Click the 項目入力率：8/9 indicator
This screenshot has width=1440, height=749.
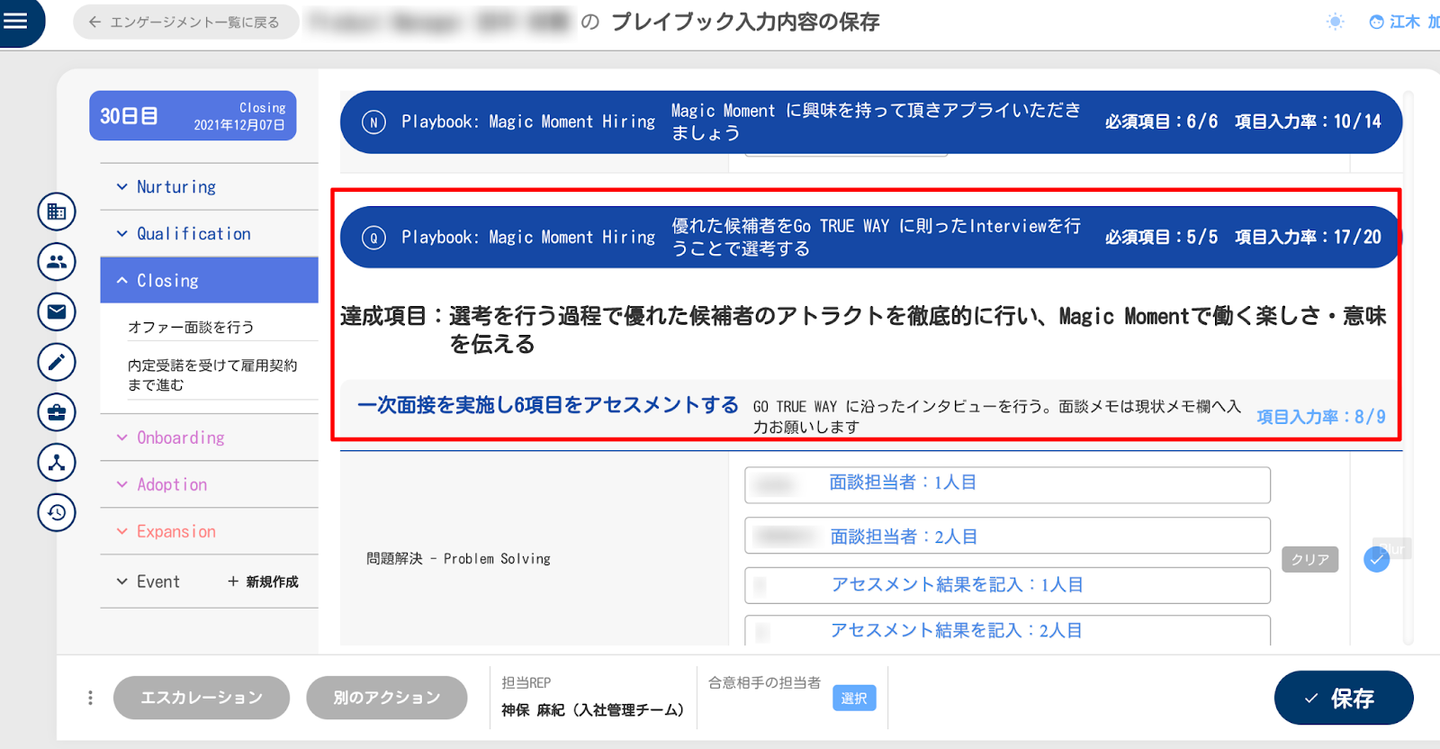[x=1321, y=416]
